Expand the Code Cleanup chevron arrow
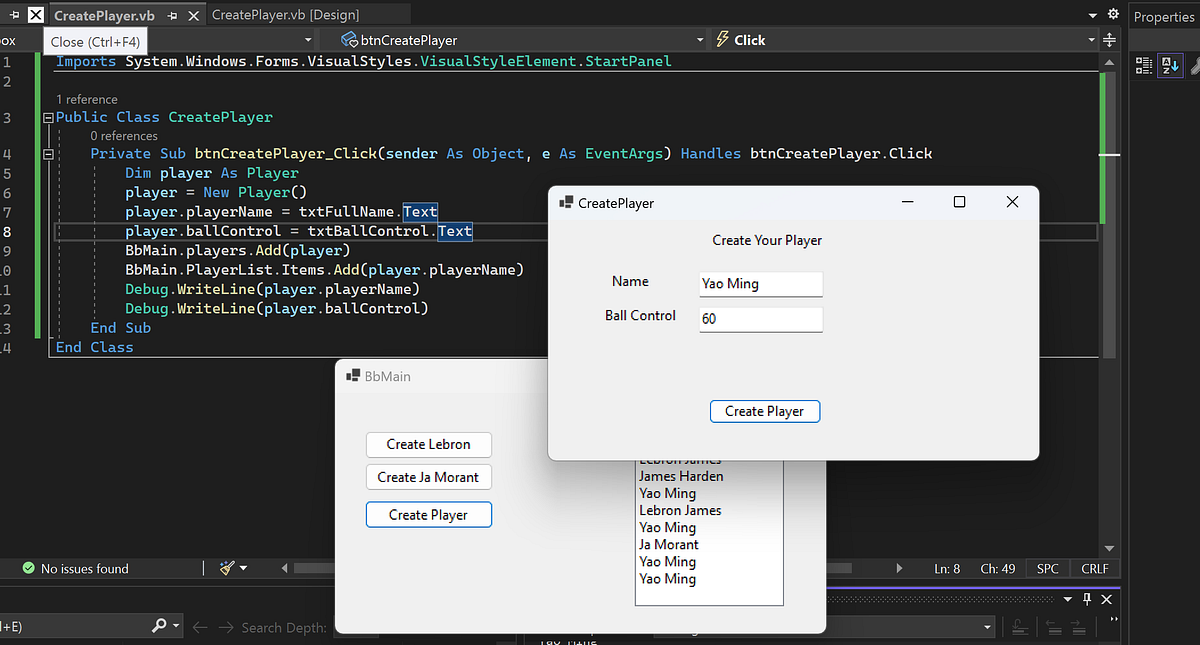Viewport: 1200px width, 645px height. [245, 568]
